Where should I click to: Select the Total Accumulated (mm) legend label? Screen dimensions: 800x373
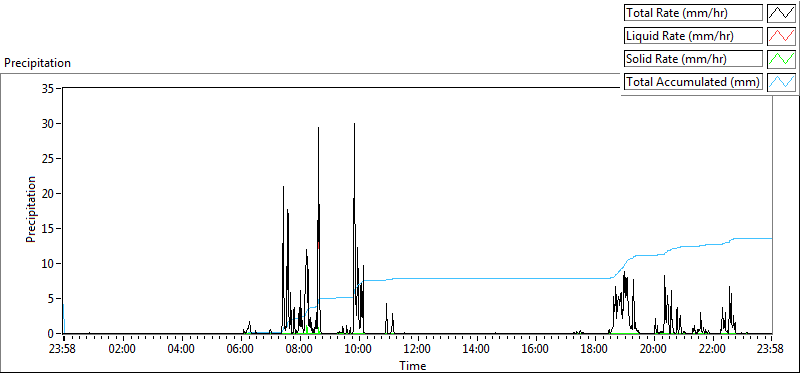pos(693,82)
